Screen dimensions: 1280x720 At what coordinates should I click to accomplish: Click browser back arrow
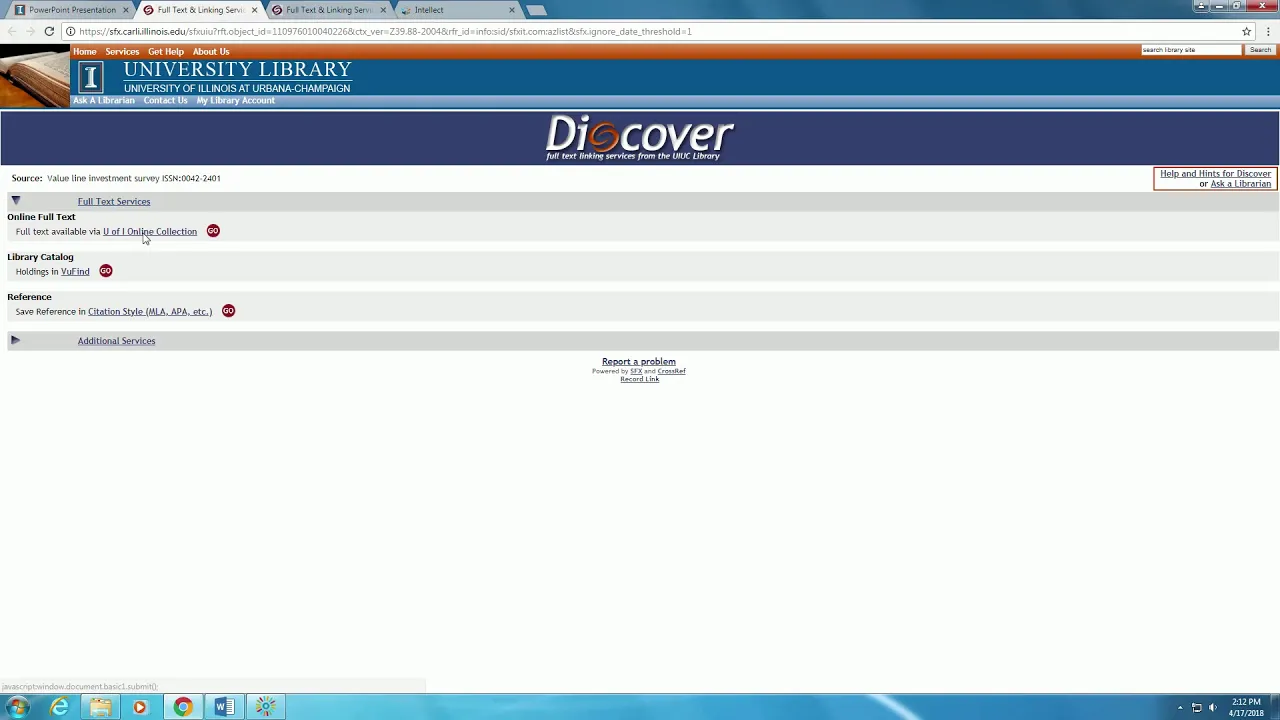(12, 31)
